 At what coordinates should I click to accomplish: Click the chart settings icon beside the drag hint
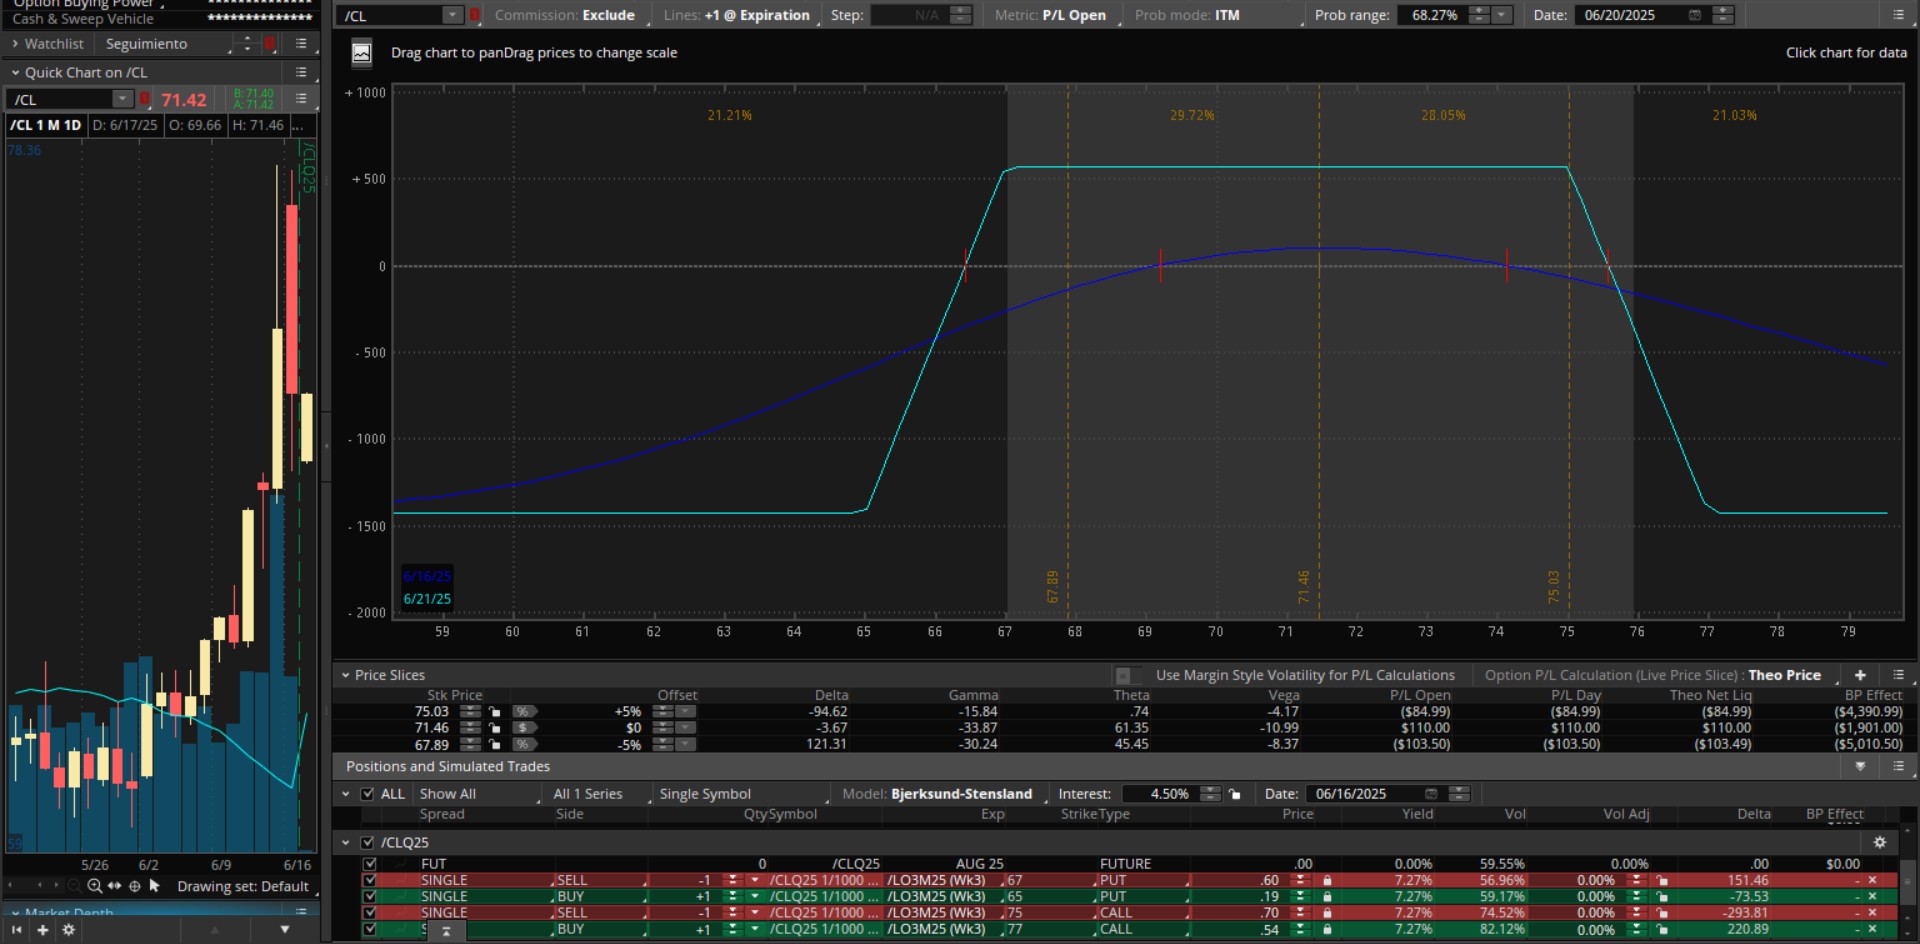362,53
